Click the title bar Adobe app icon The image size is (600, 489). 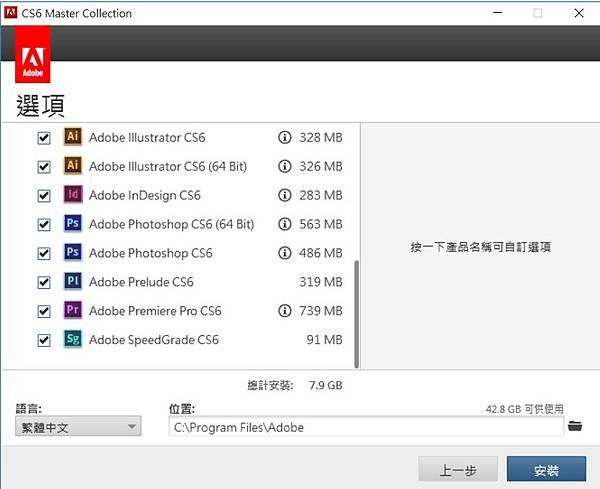[x=10, y=13]
